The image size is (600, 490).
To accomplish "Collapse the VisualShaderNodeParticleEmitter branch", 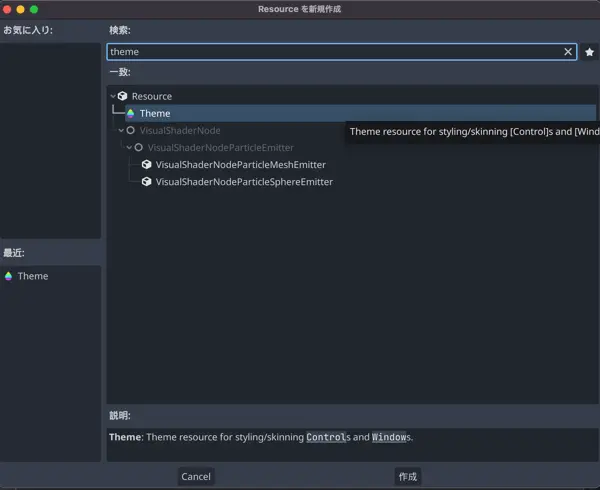I will tap(129, 148).
